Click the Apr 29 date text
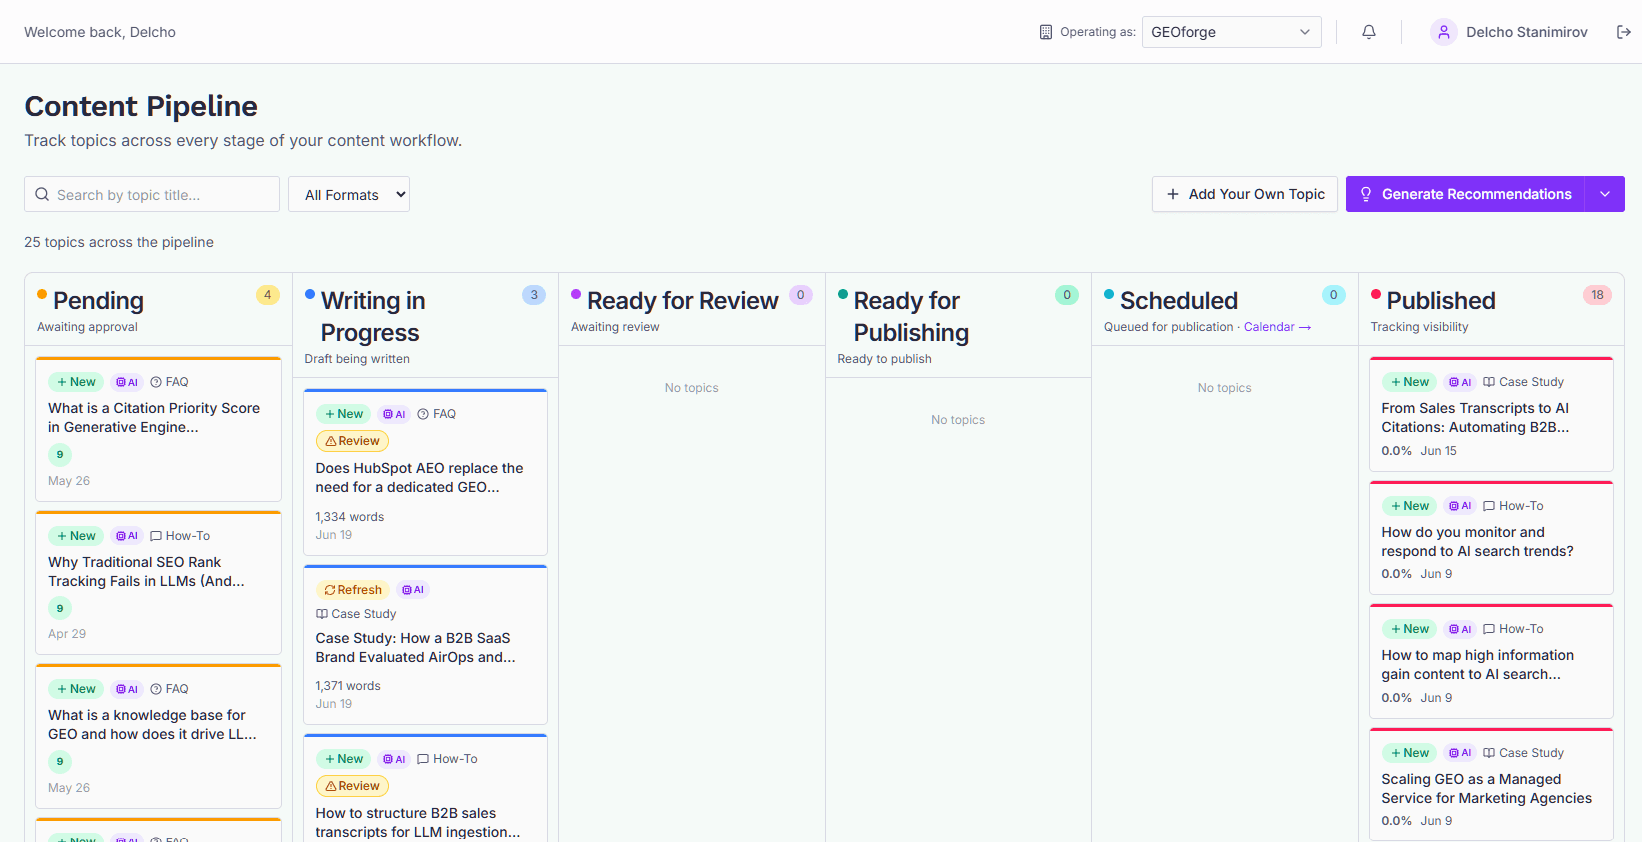The image size is (1642, 842). [67, 634]
